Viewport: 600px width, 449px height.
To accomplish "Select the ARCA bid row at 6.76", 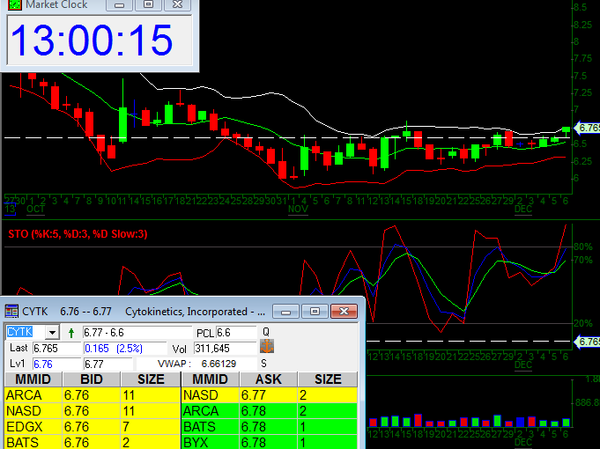I will click(90, 395).
